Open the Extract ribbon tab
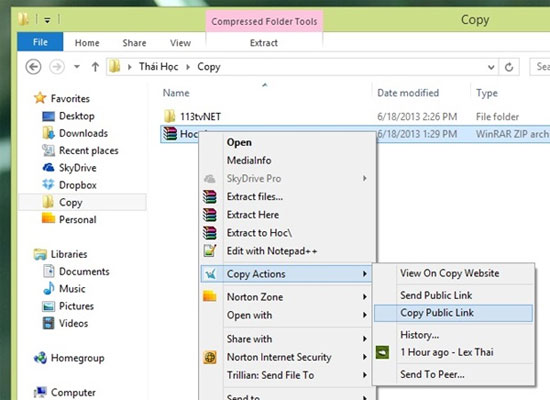The width and height of the screenshot is (550, 400). point(264,43)
